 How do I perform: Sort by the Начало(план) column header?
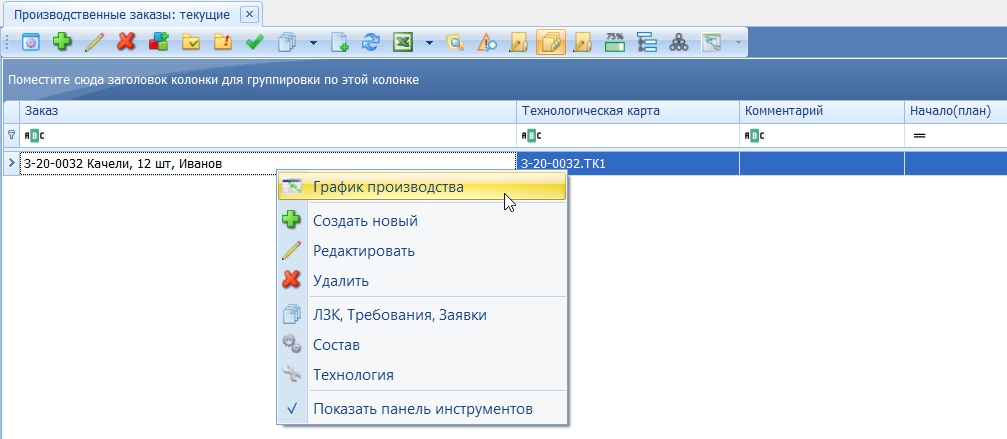pos(956,112)
